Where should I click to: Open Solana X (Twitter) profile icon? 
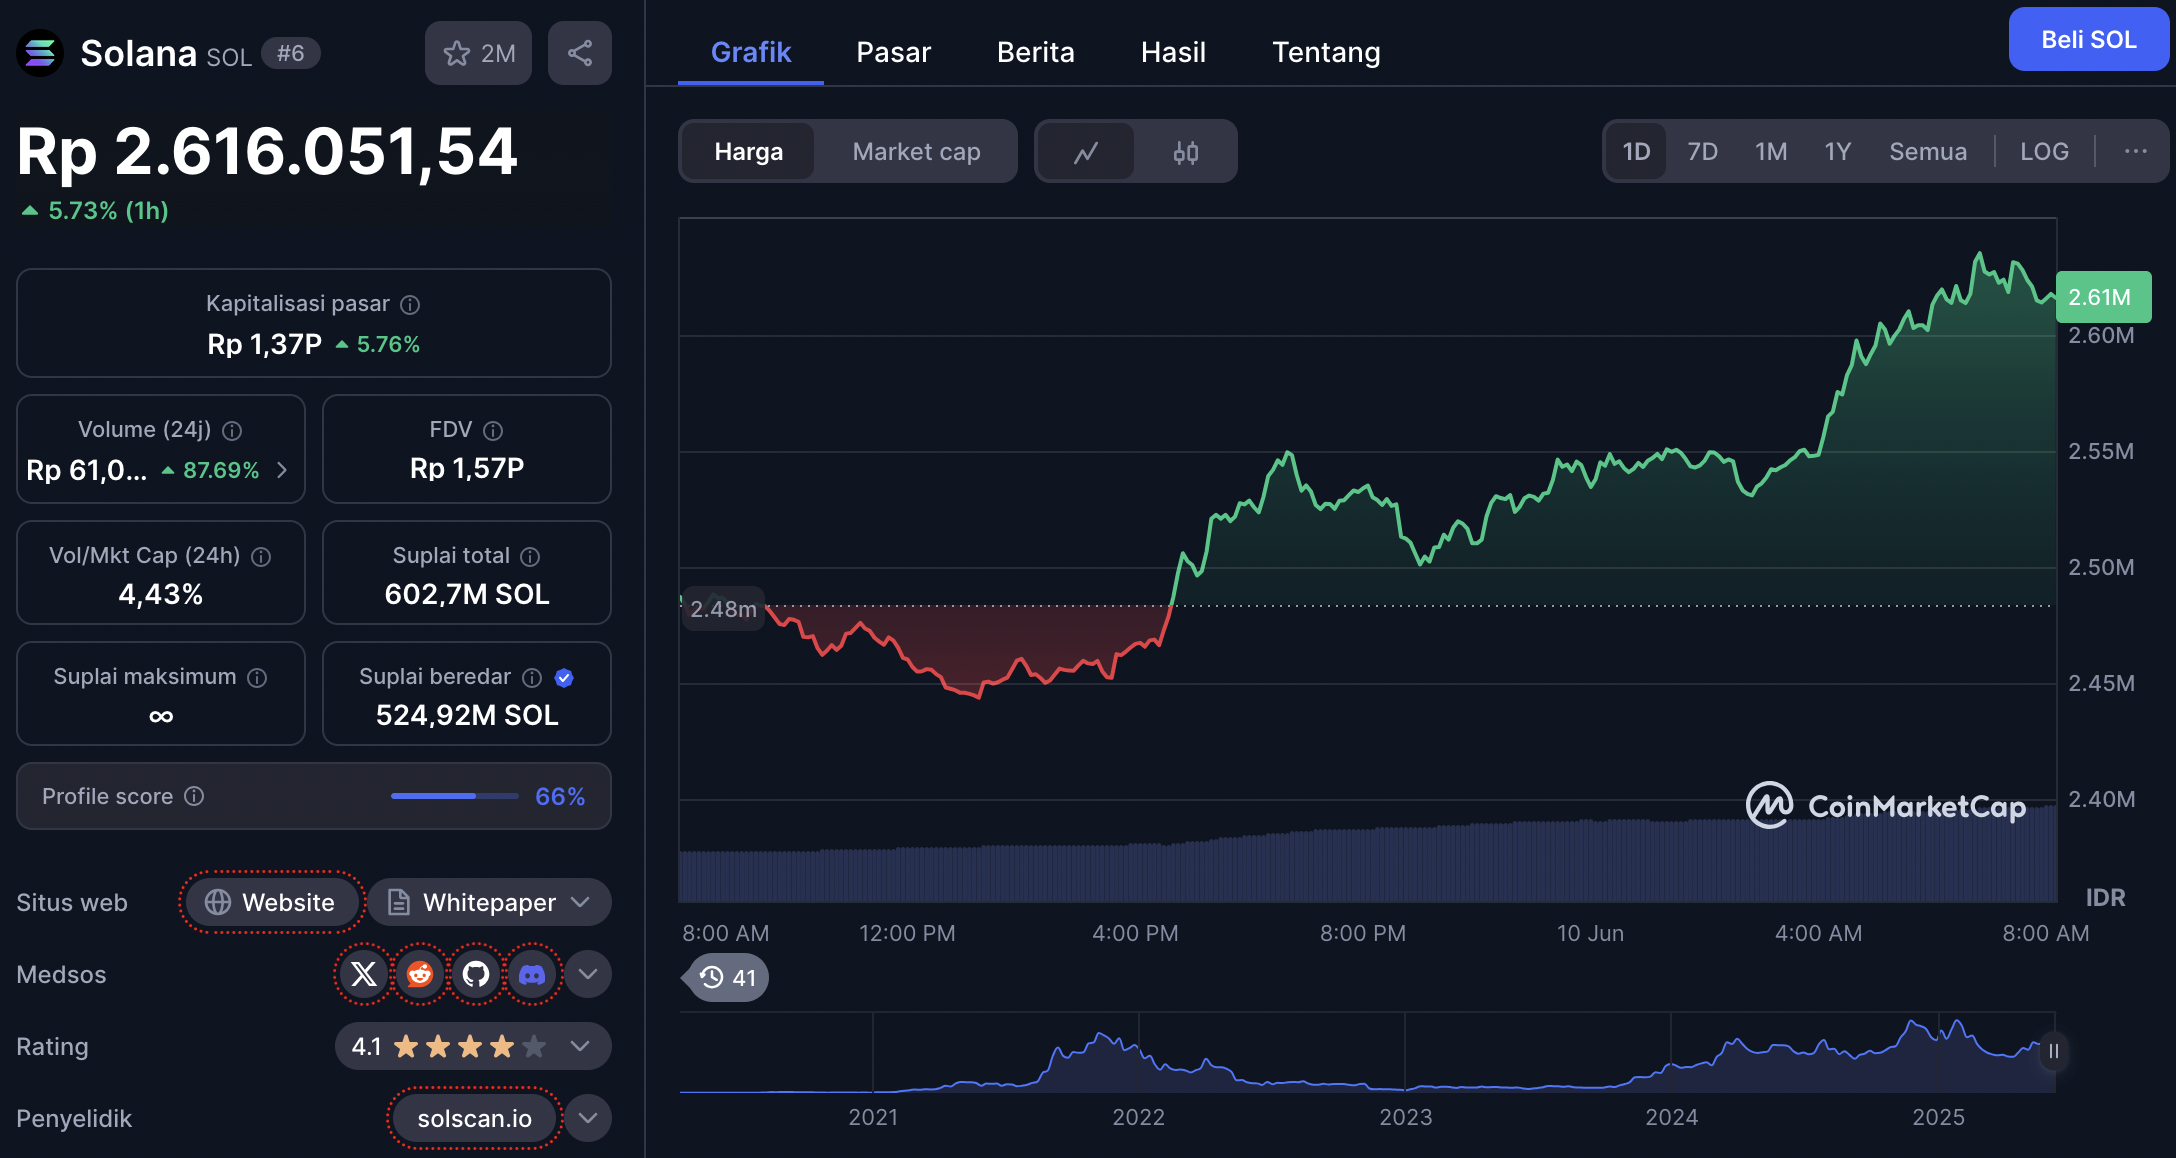pyautogui.click(x=364, y=974)
